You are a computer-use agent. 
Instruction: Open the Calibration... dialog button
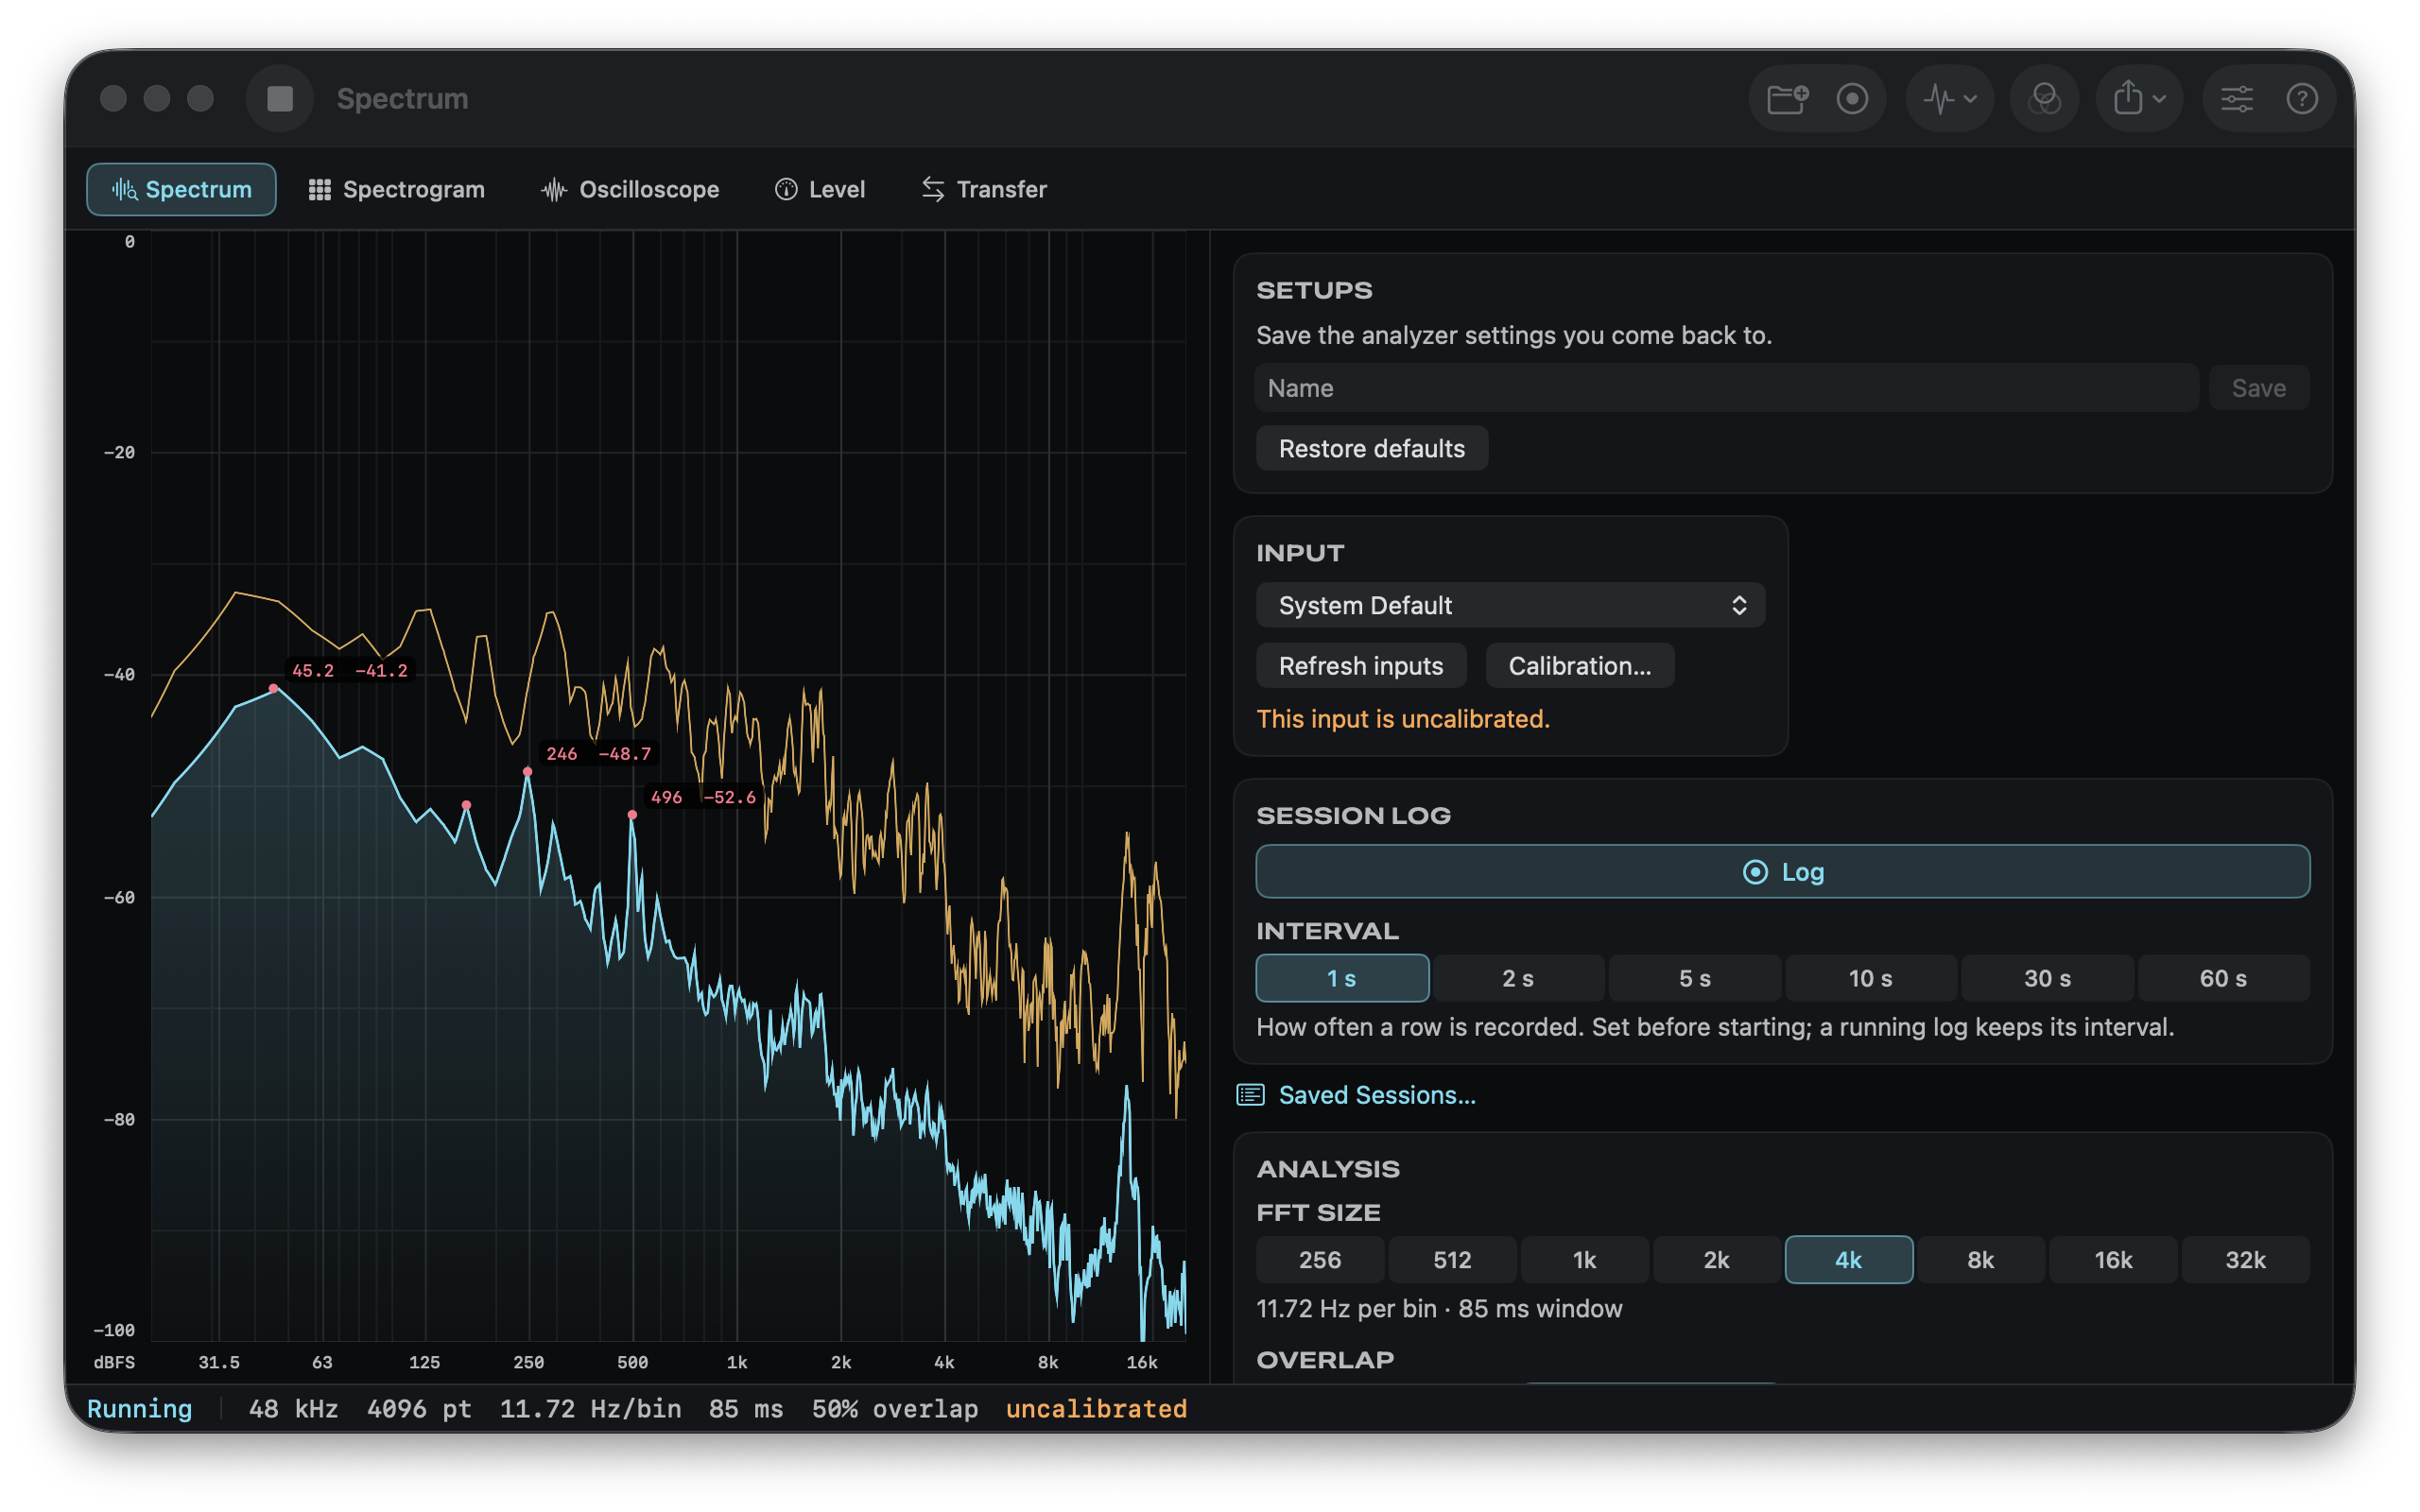coord(1580,666)
